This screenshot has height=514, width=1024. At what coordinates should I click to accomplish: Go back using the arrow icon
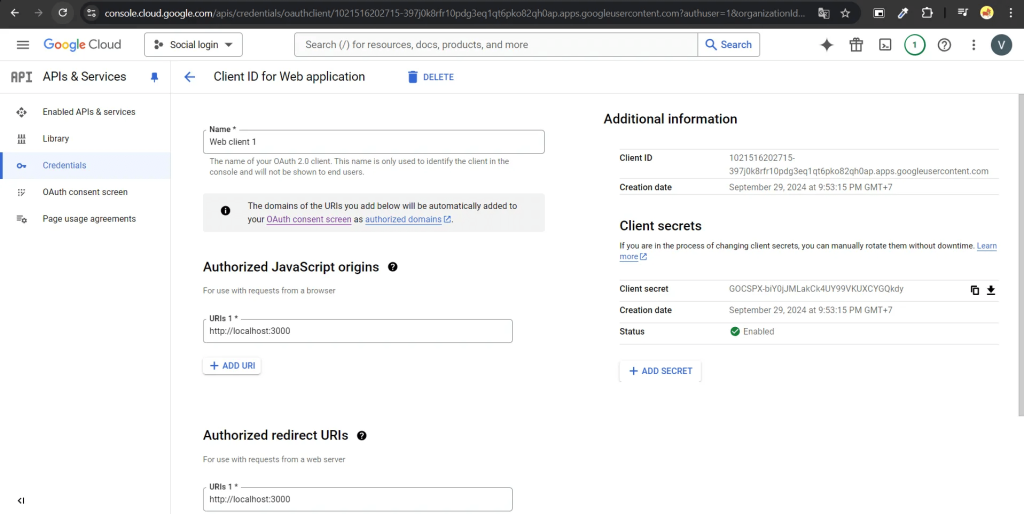point(189,77)
